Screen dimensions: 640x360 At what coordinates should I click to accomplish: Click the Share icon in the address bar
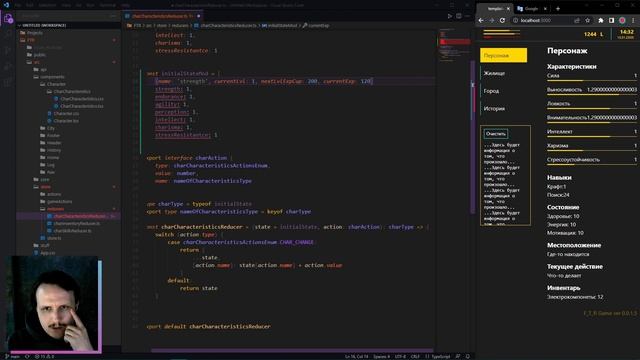[577, 20]
